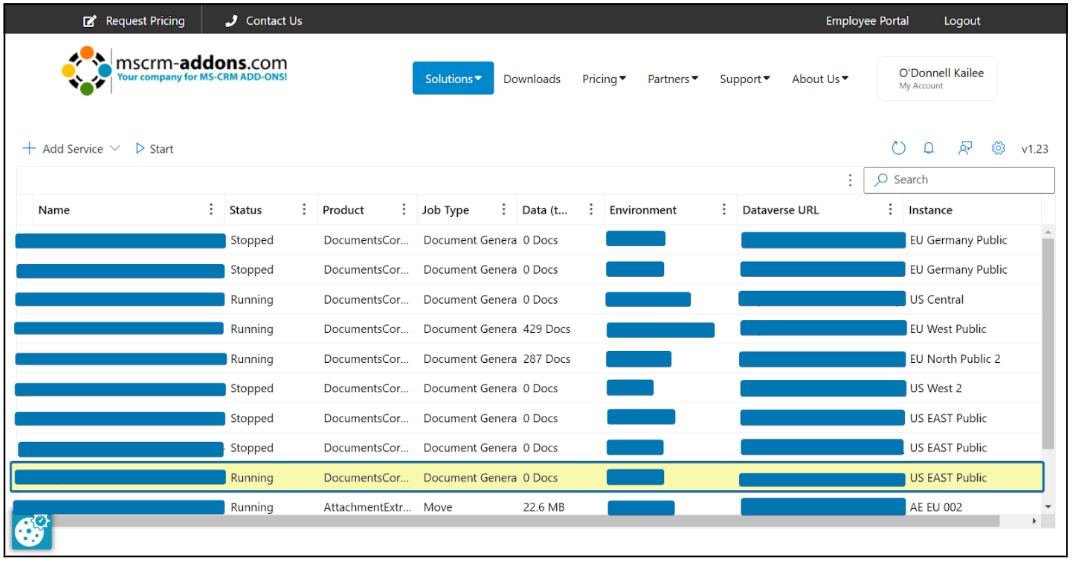1074x562 pixels.
Task: Click the vertical scrollbar thumb
Action: point(1048,343)
